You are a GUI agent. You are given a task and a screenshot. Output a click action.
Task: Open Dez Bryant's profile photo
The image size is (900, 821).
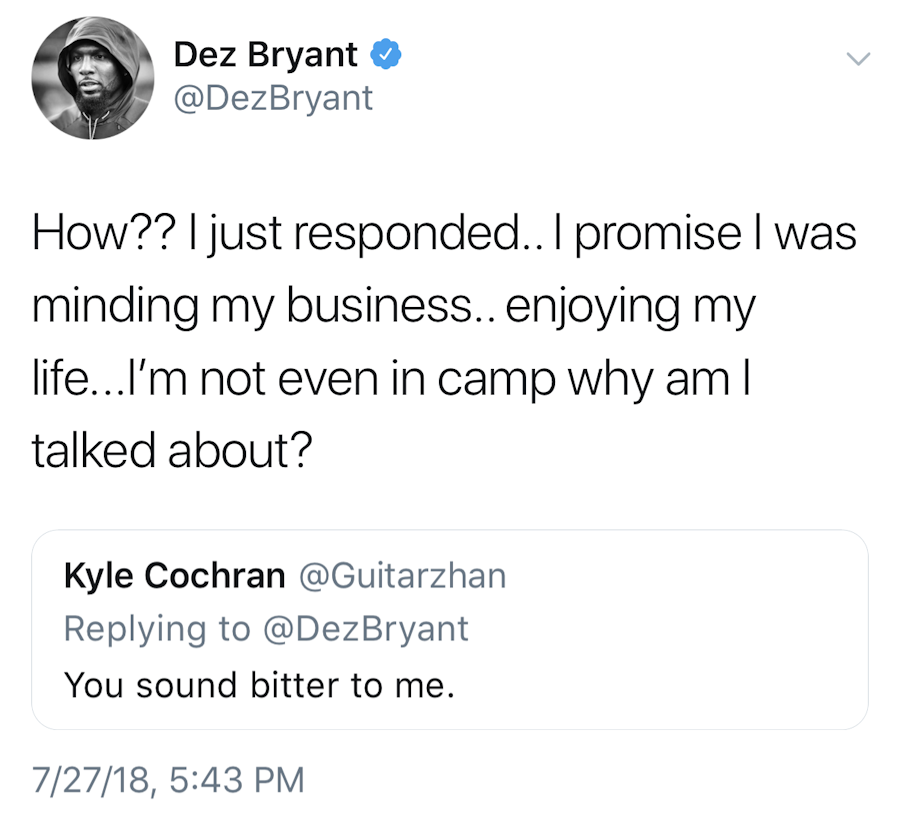pyautogui.click(x=91, y=76)
